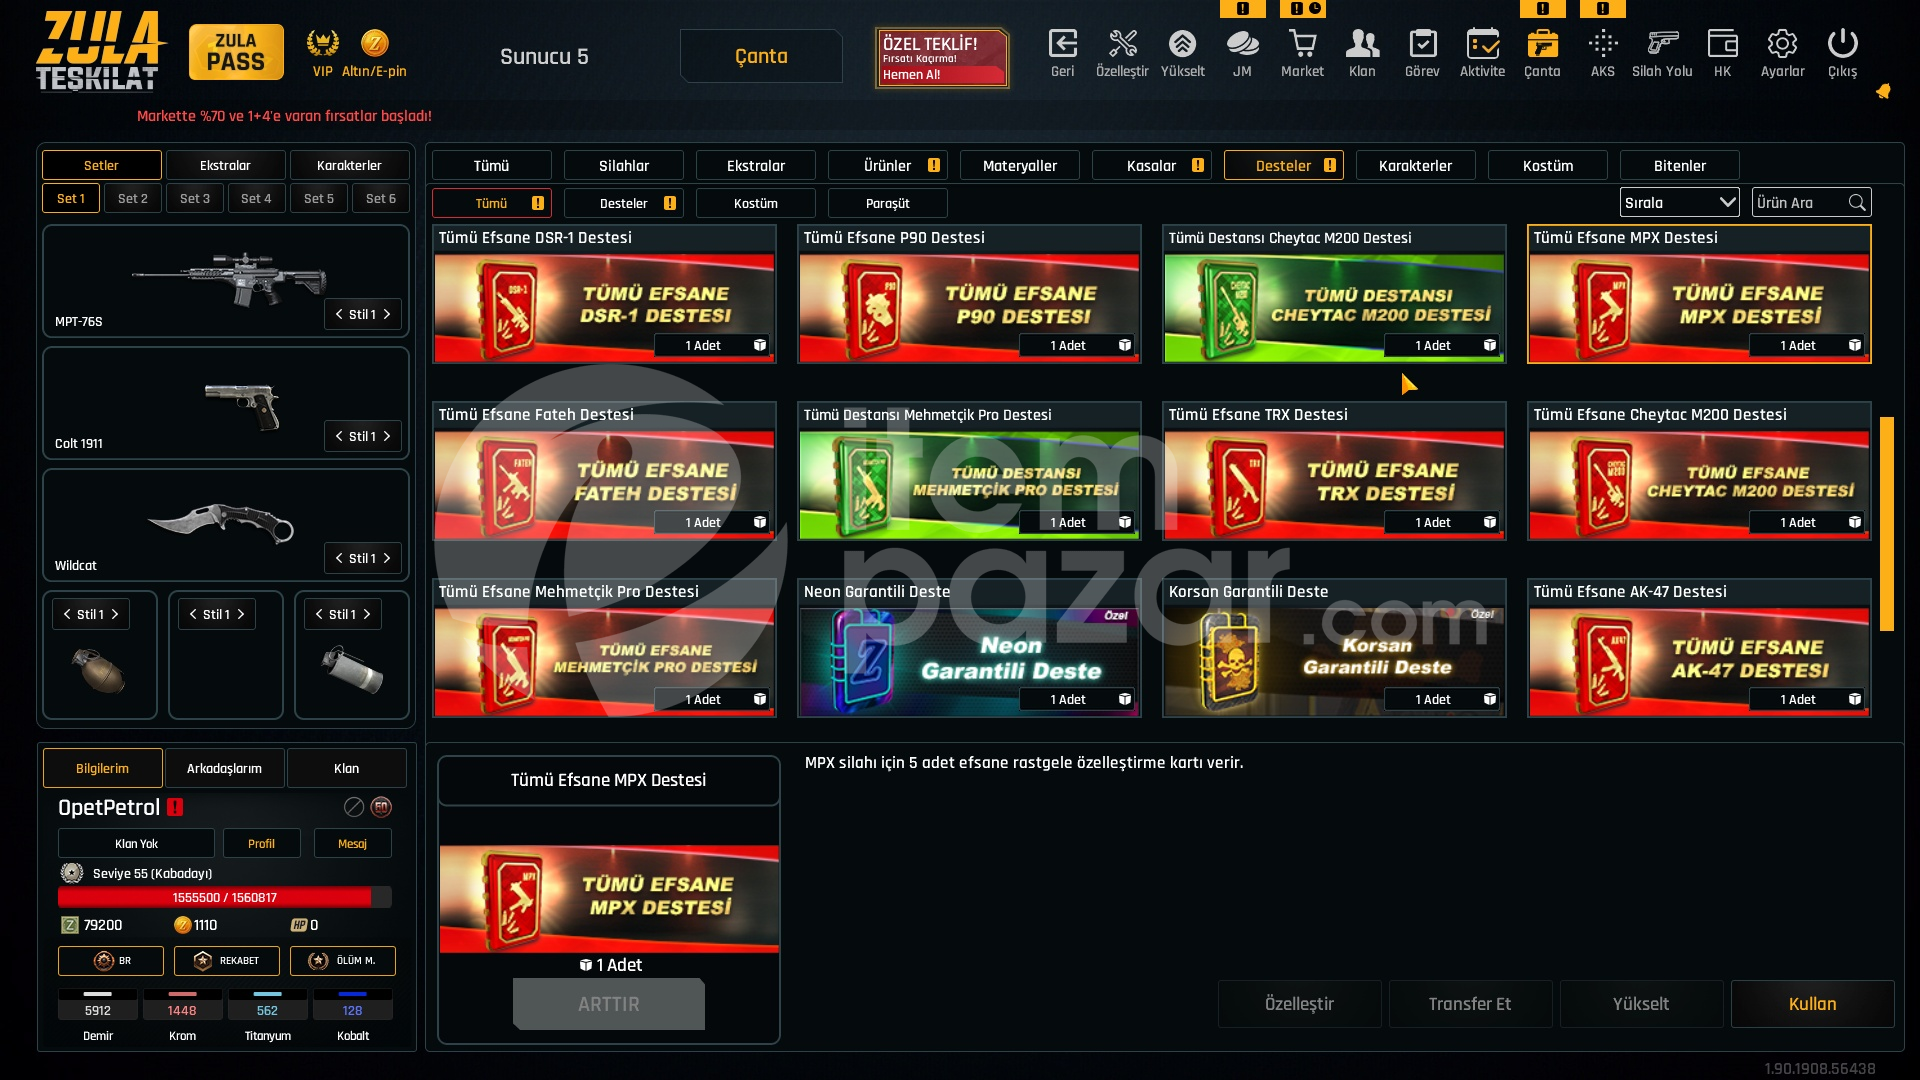This screenshot has width=1920, height=1080.
Task: Switch to the Karakterler inventory category tab
Action: [x=1416, y=165]
